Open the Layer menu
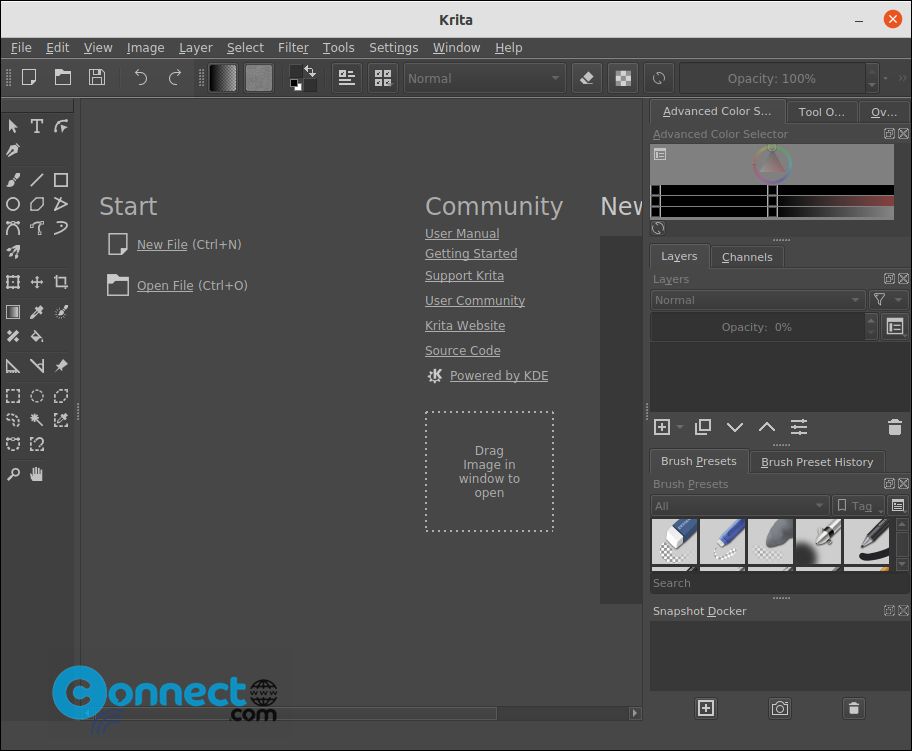Viewport: 912px width, 751px height. click(x=195, y=48)
